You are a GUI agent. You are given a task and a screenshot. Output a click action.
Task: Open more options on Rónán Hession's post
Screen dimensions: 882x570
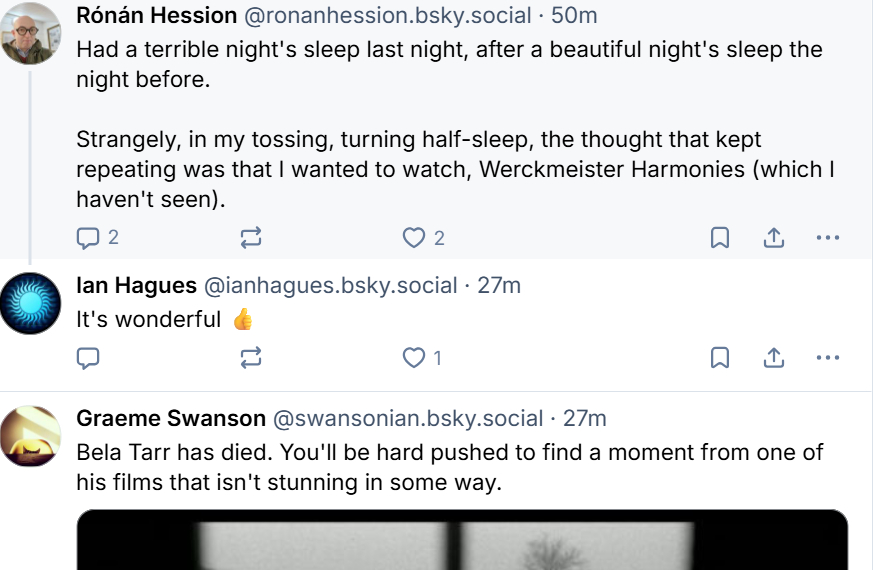click(x=827, y=238)
